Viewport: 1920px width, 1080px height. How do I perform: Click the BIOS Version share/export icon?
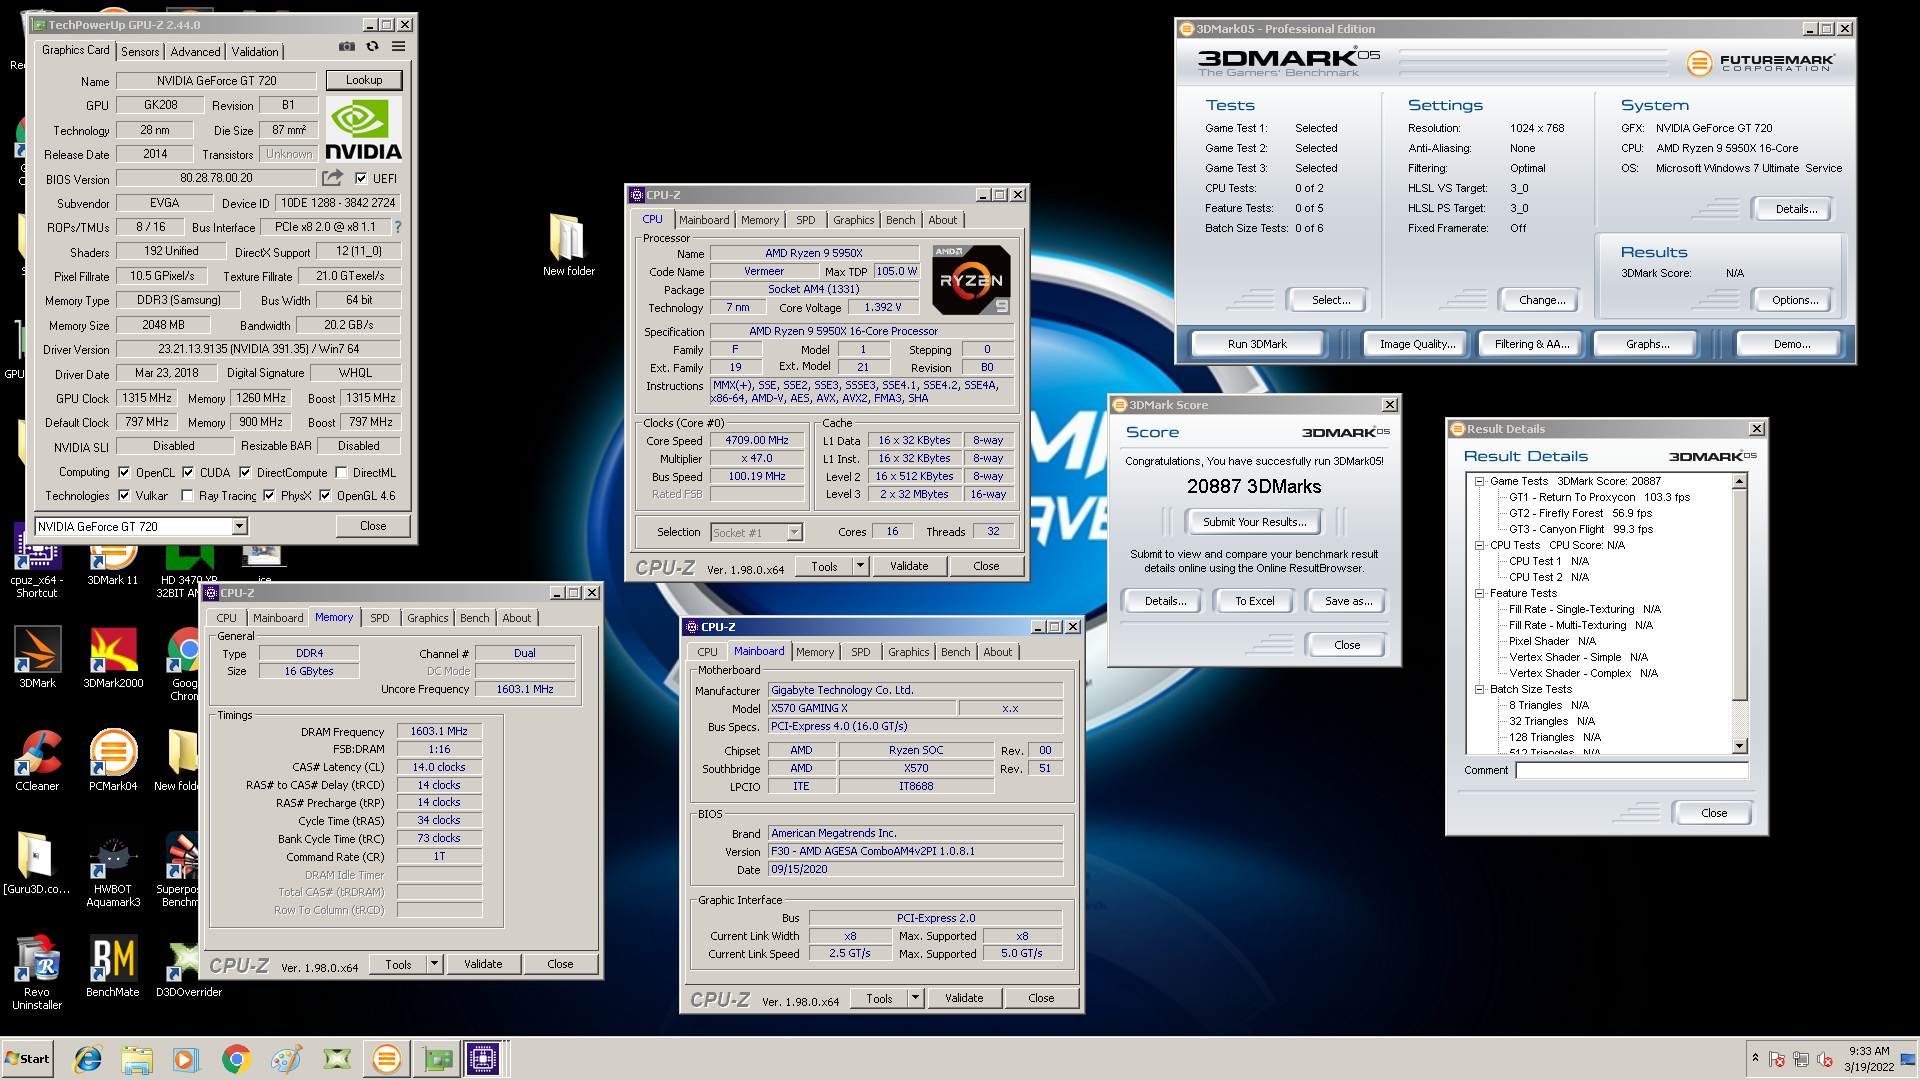[332, 178]
